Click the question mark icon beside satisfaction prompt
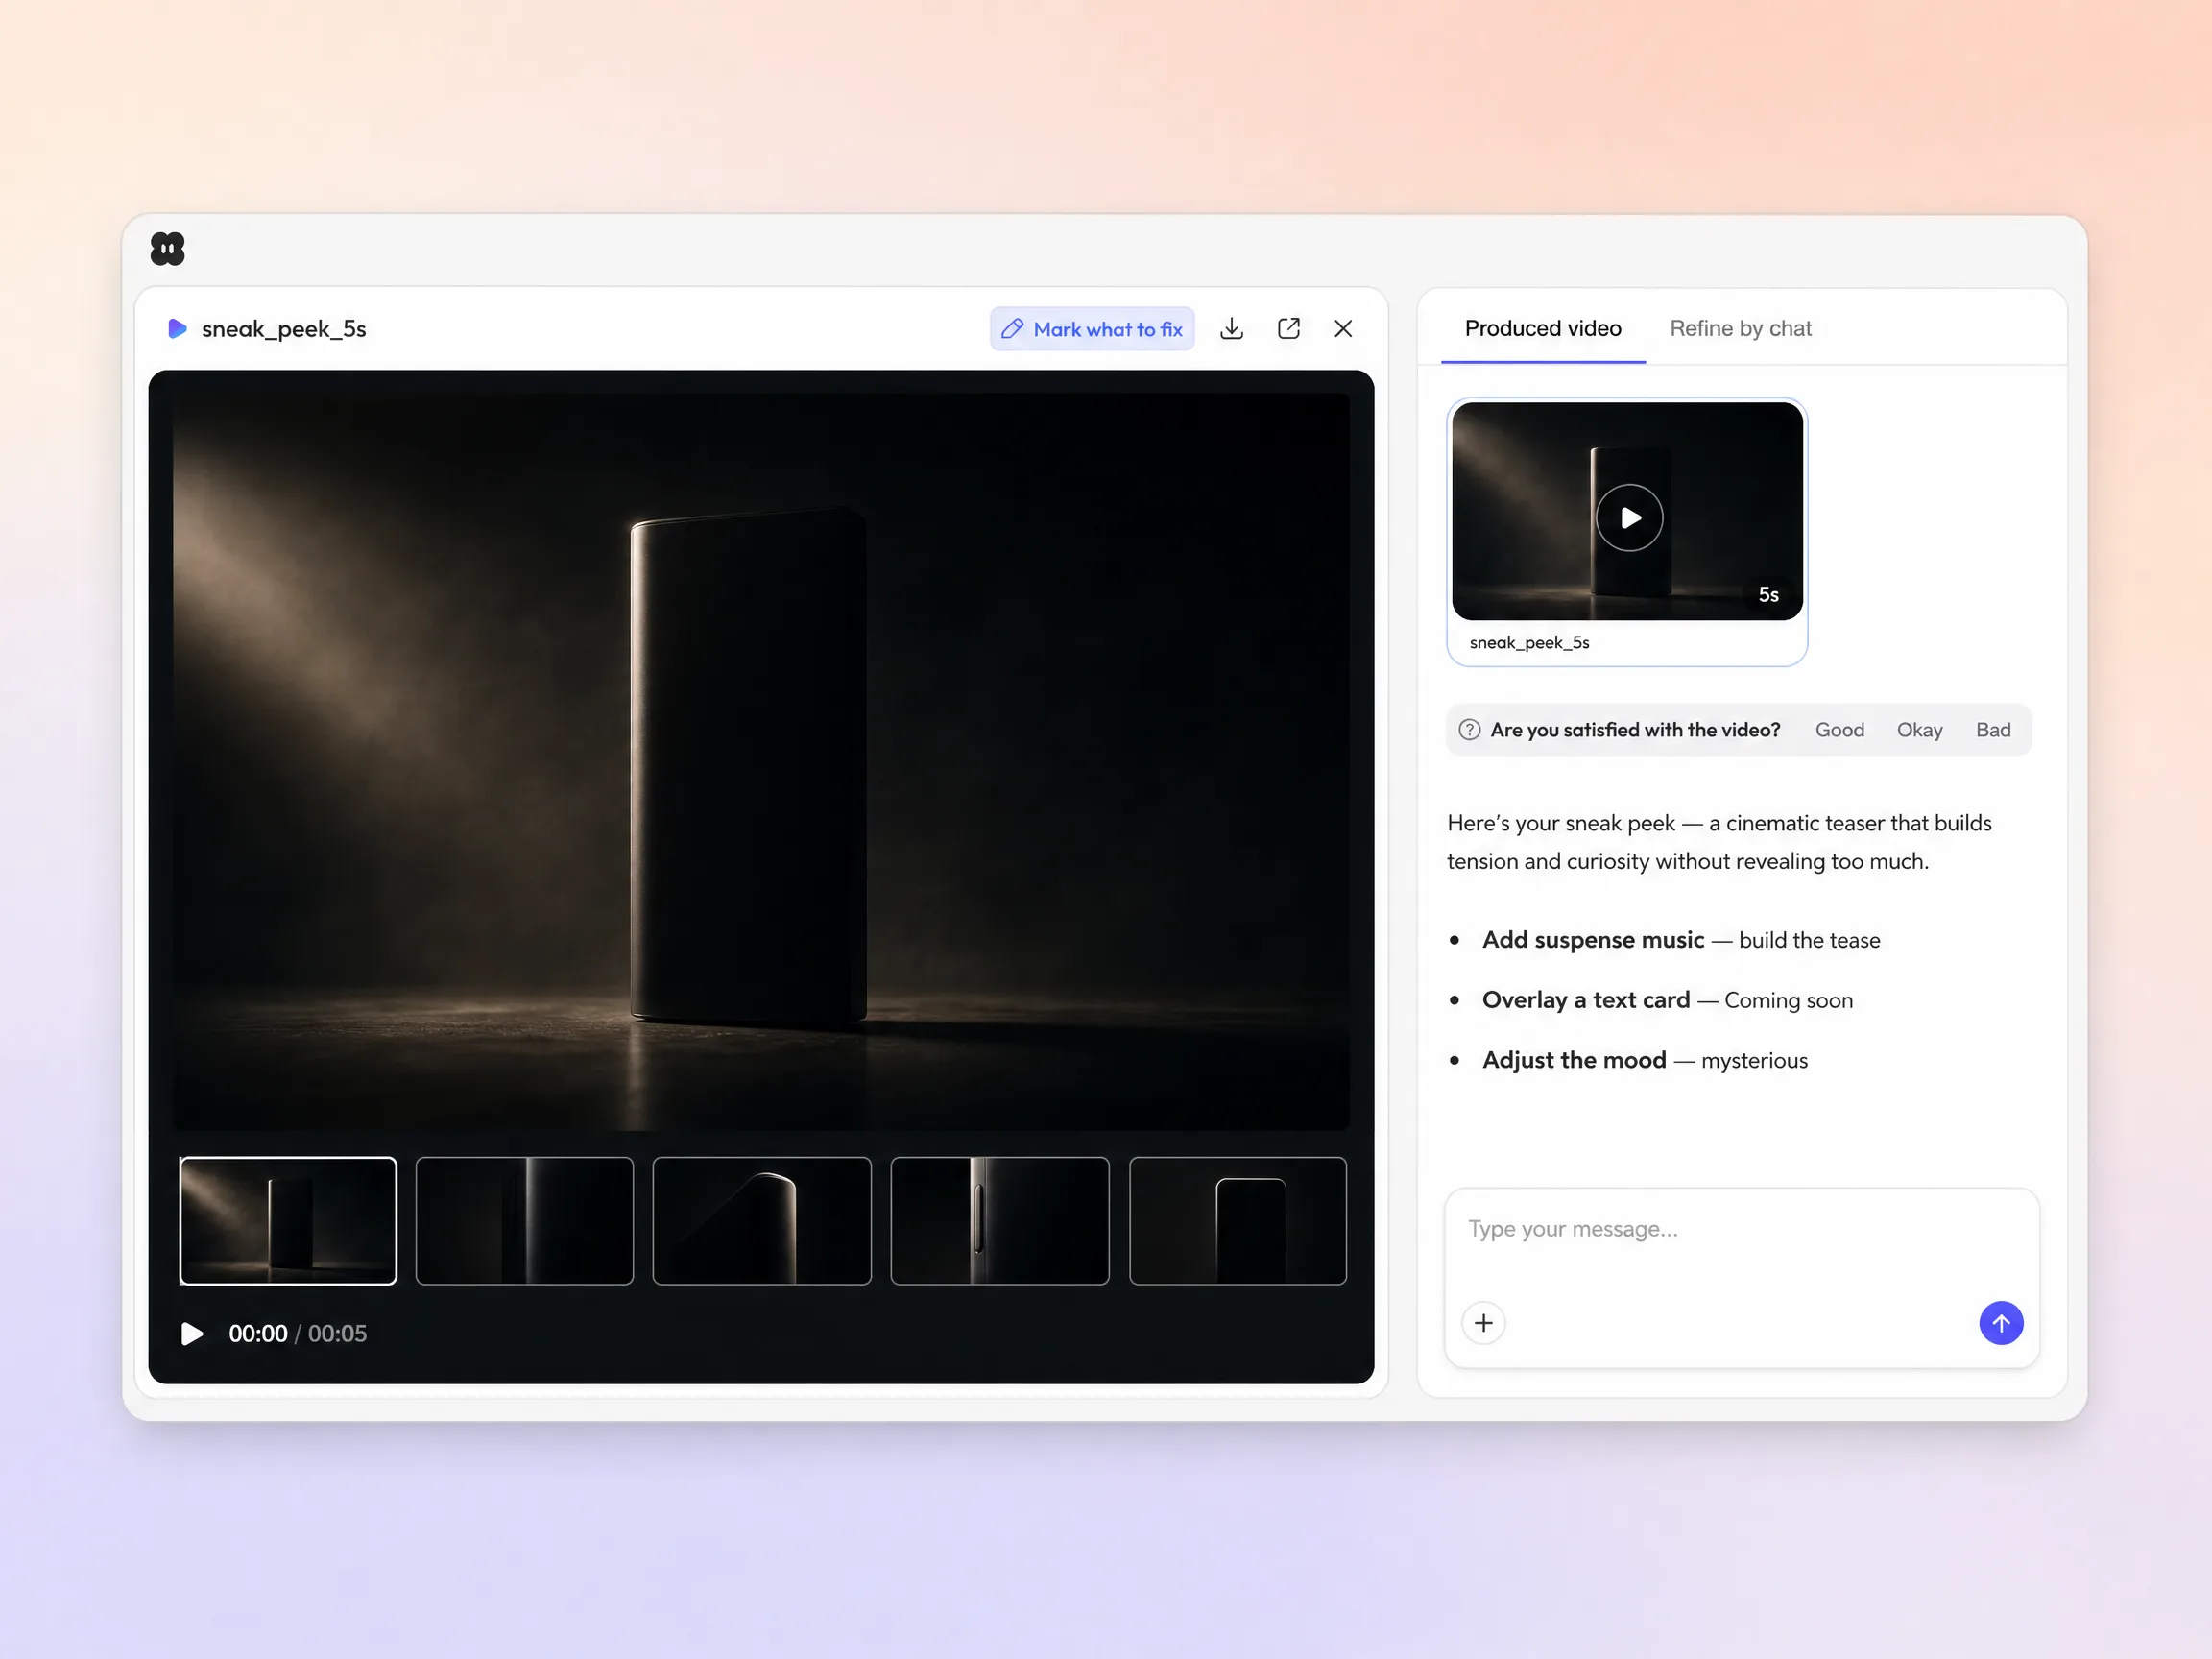This screenshot has height=1659, width=2212. tap(1469, 730)
